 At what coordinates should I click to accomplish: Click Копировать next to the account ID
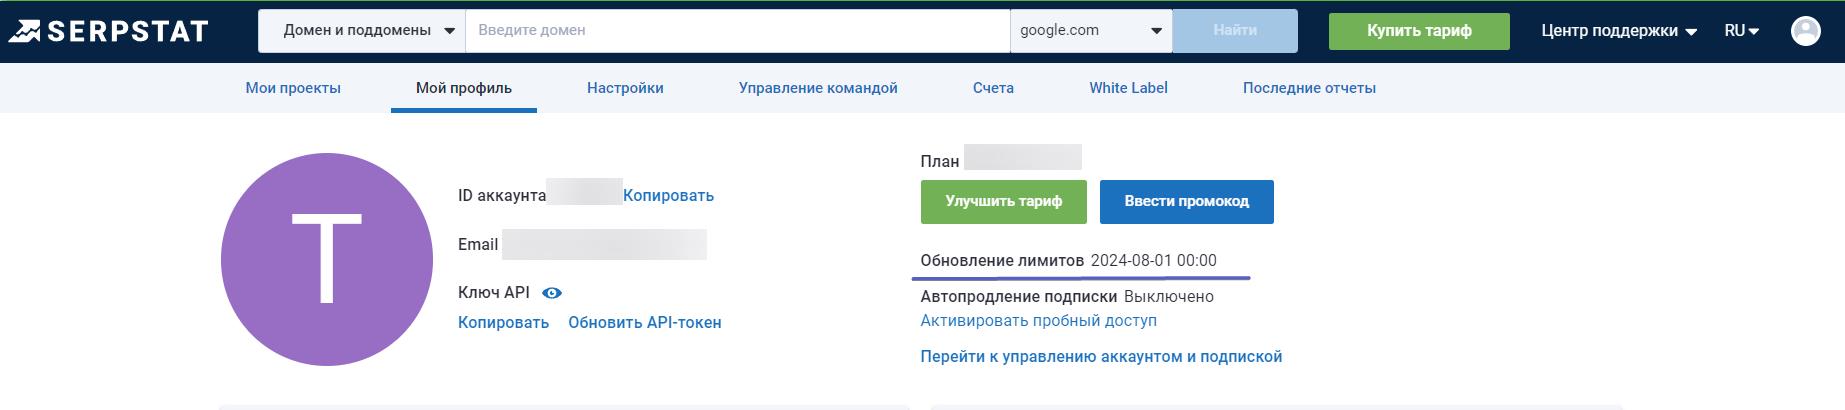point(668,196)
